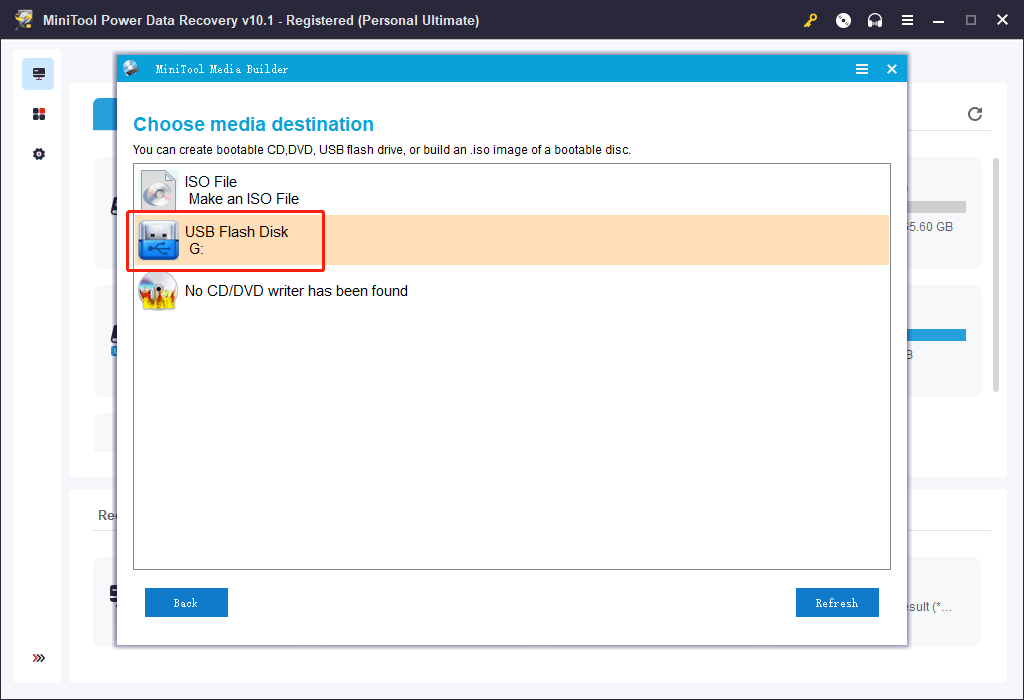Image resolution: width=1024 pixels, height=700 pixels.
Task: Click the key registration icon in title bar
Action: pos(810,20)
